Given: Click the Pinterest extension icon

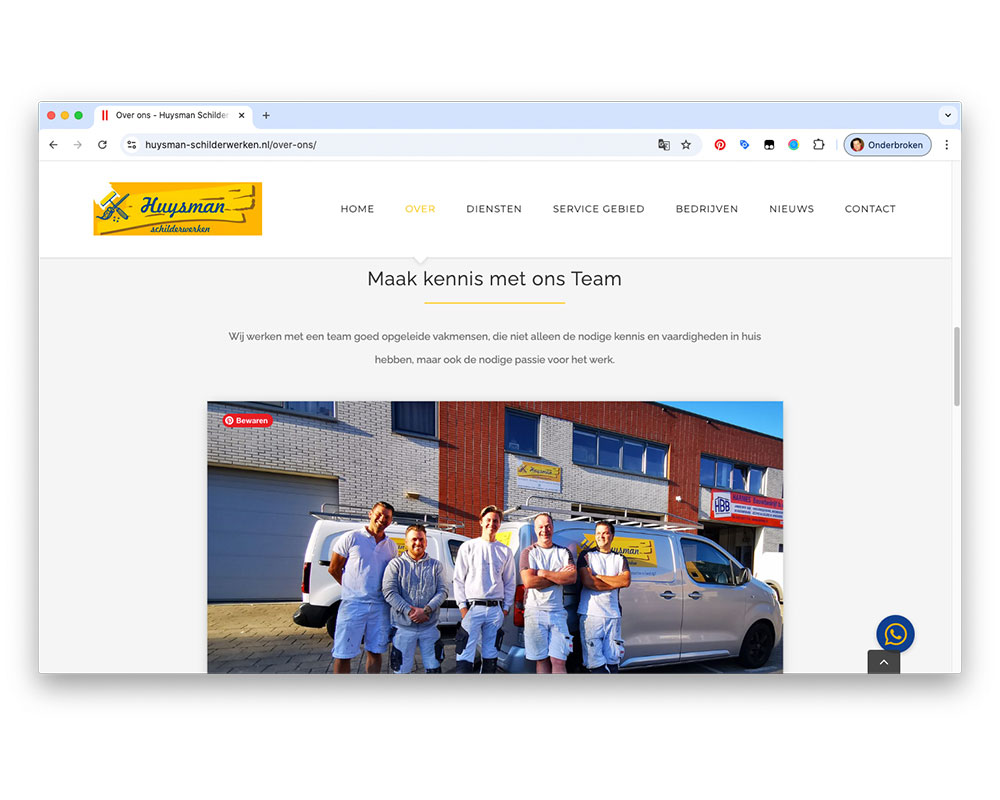Looking at the screenshot, I should (720, 145).
